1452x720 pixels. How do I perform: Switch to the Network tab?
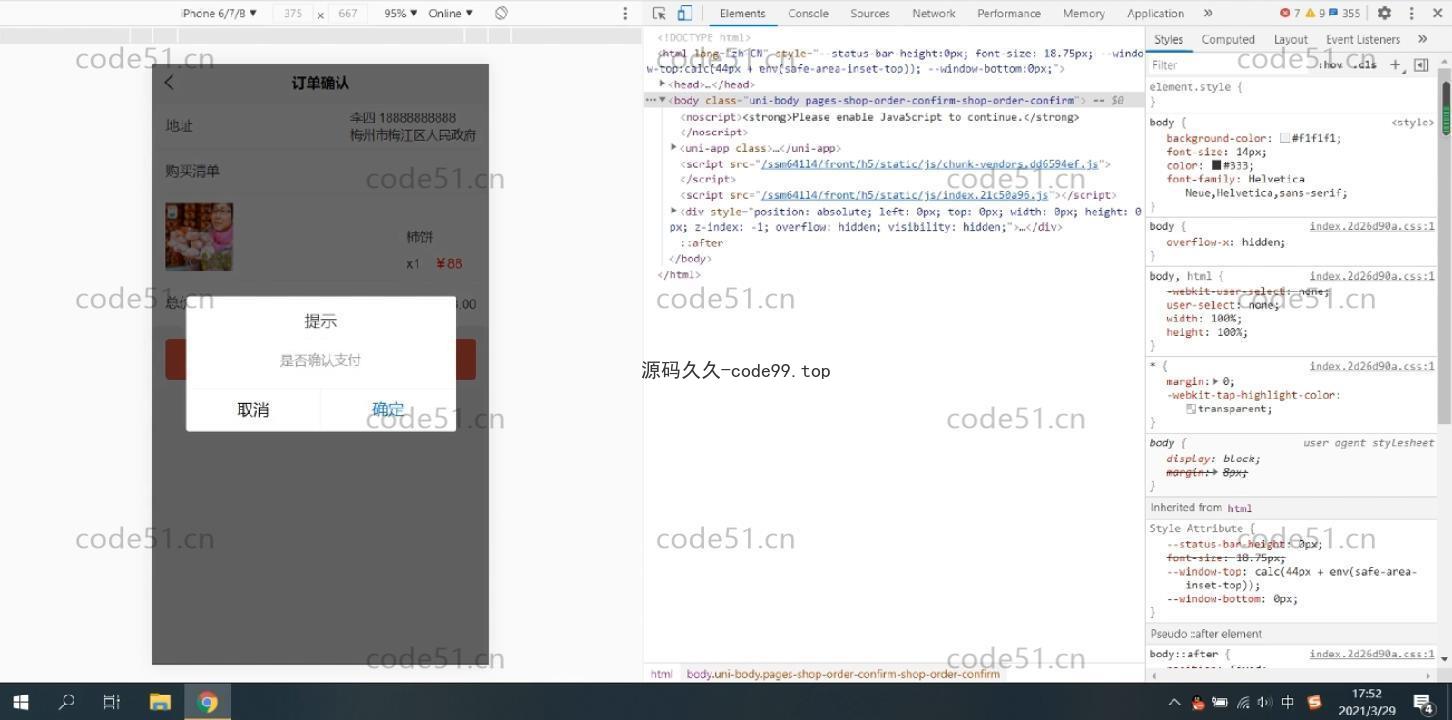(x=934, y=13)
